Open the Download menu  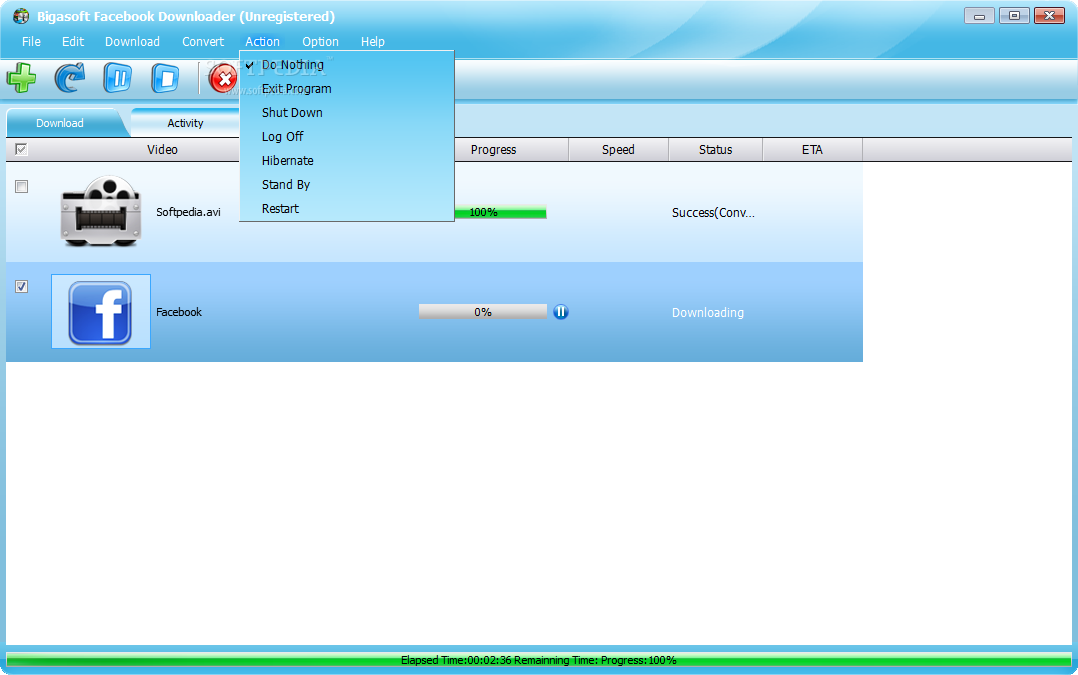pos(132,41)
